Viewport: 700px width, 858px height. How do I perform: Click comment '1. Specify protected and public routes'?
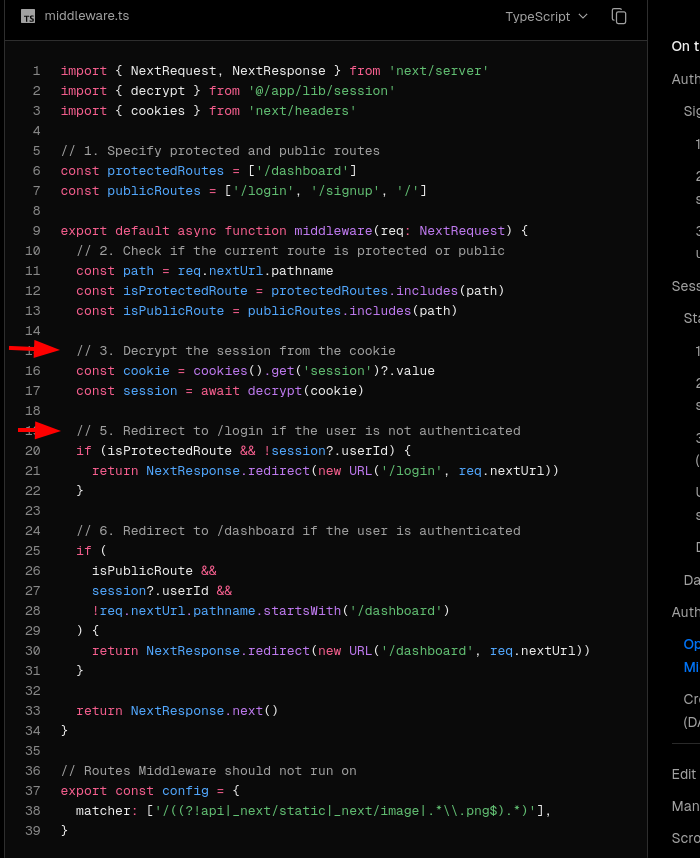click(x=220, y=151)
